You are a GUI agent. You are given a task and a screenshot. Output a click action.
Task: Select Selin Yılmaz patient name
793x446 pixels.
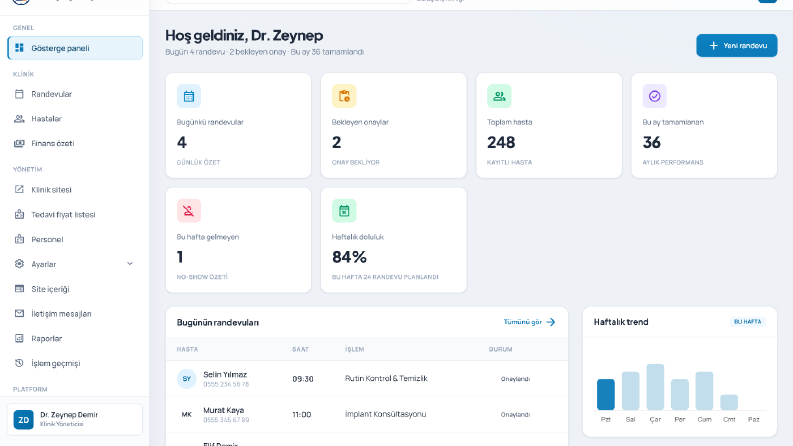coord(225,375)
